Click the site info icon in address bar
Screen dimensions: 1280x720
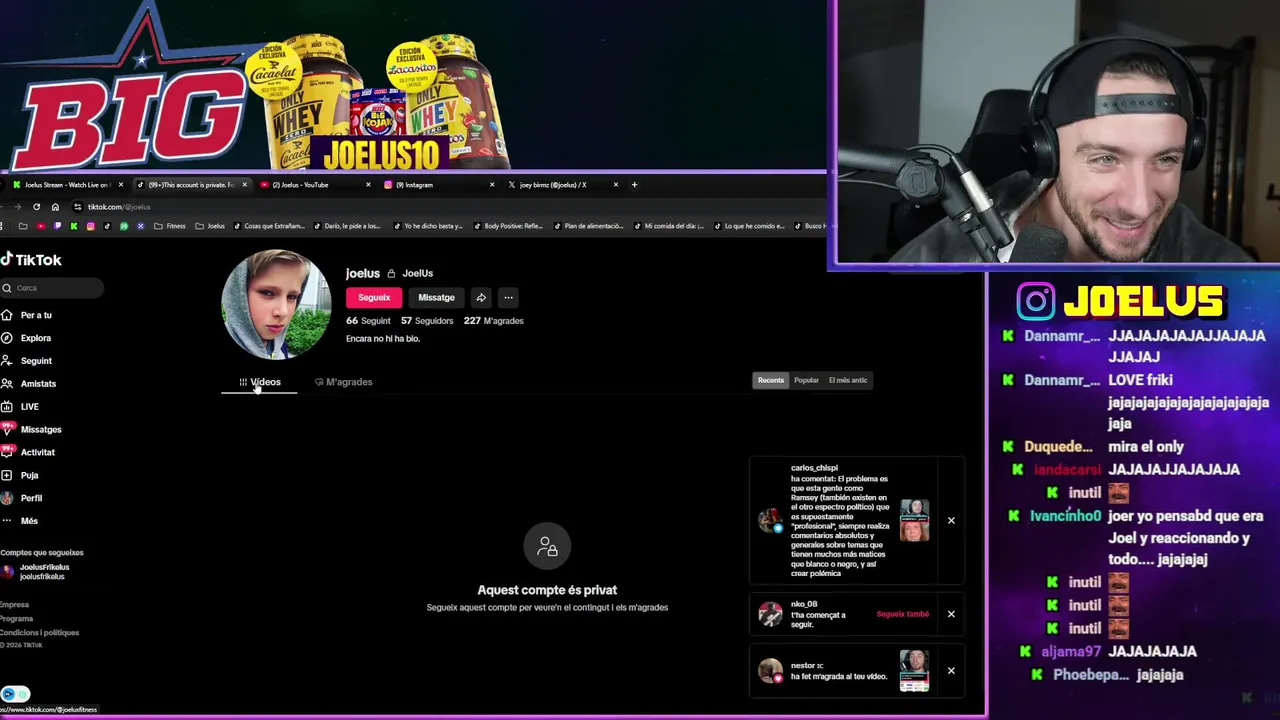click(x=77, y=207)
